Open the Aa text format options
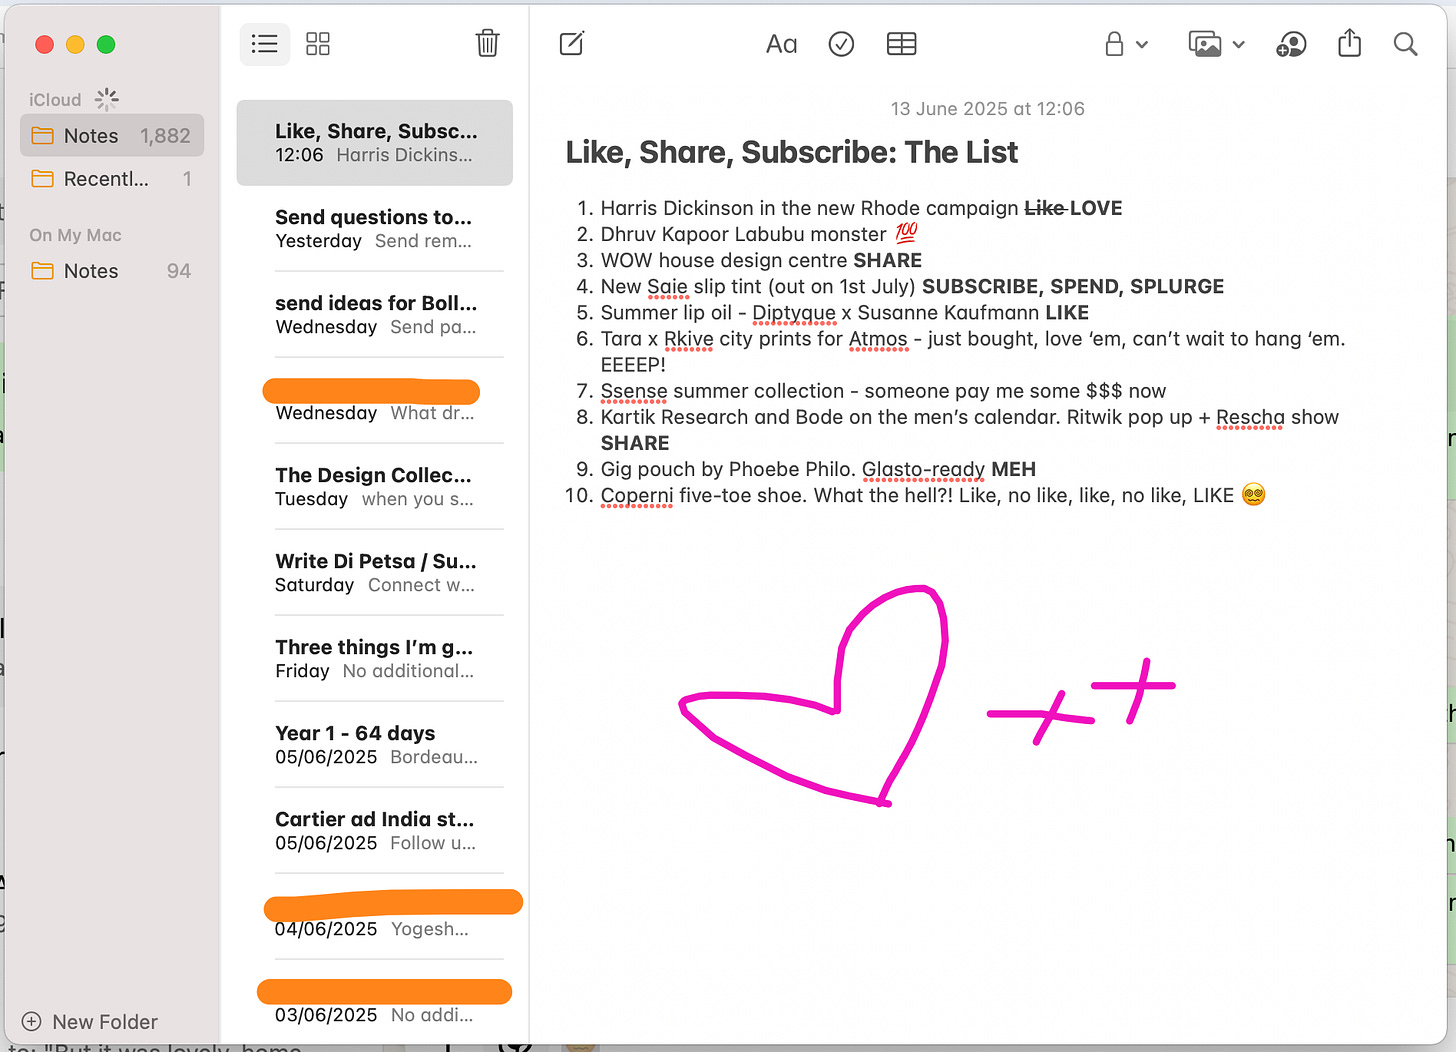 [782, 44]
